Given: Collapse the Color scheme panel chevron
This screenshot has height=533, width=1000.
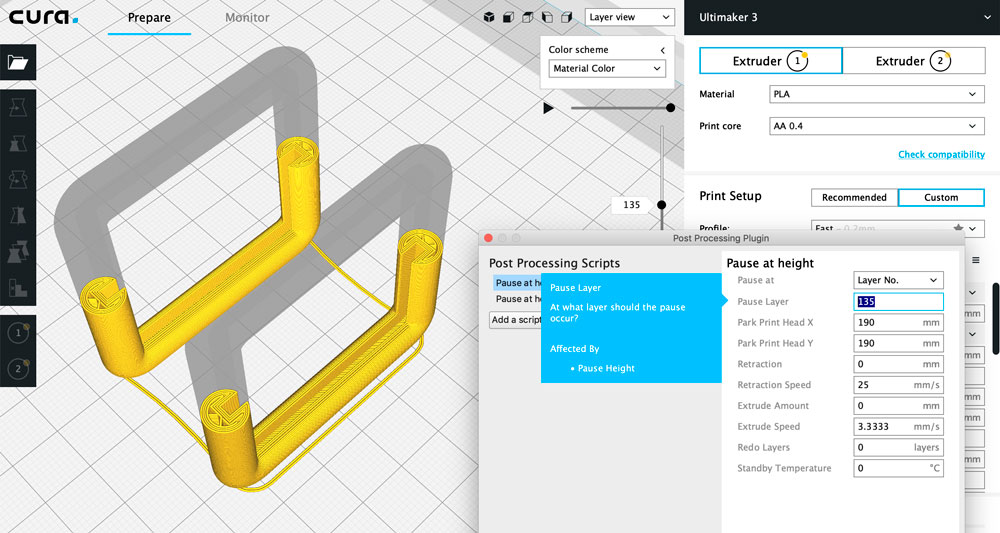Looking at the screenshot, I should coord(663,50).
